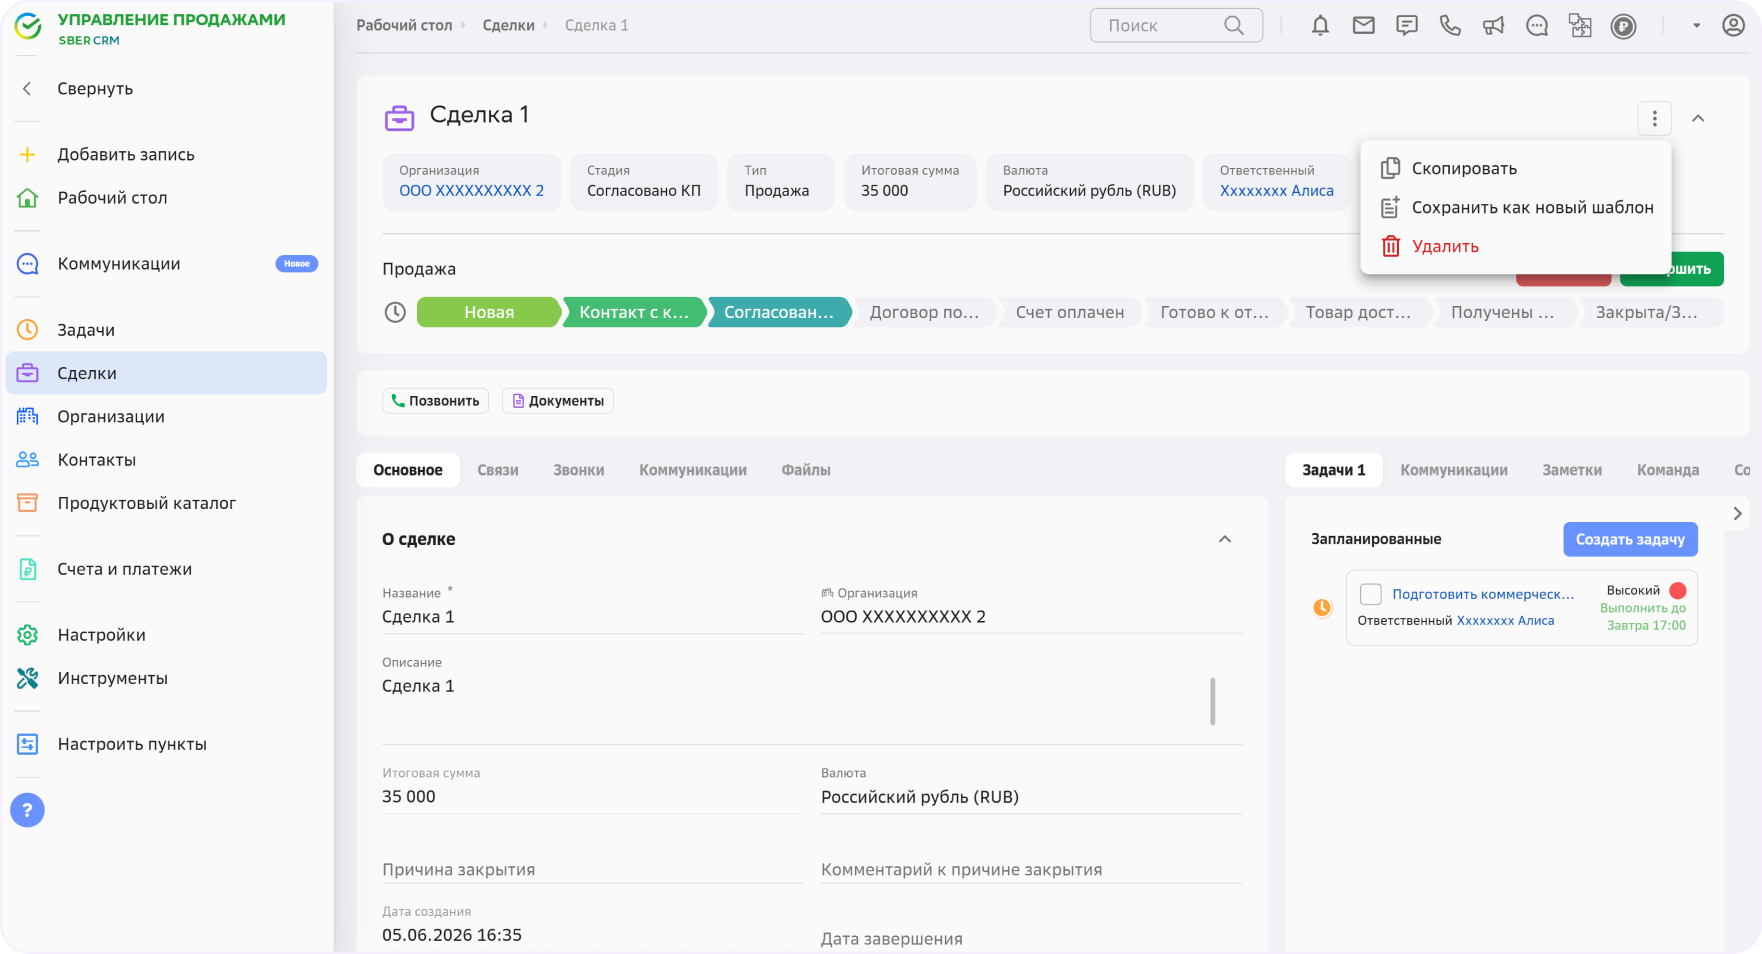Click the red high-priority dot on the task

(1678, 591)
